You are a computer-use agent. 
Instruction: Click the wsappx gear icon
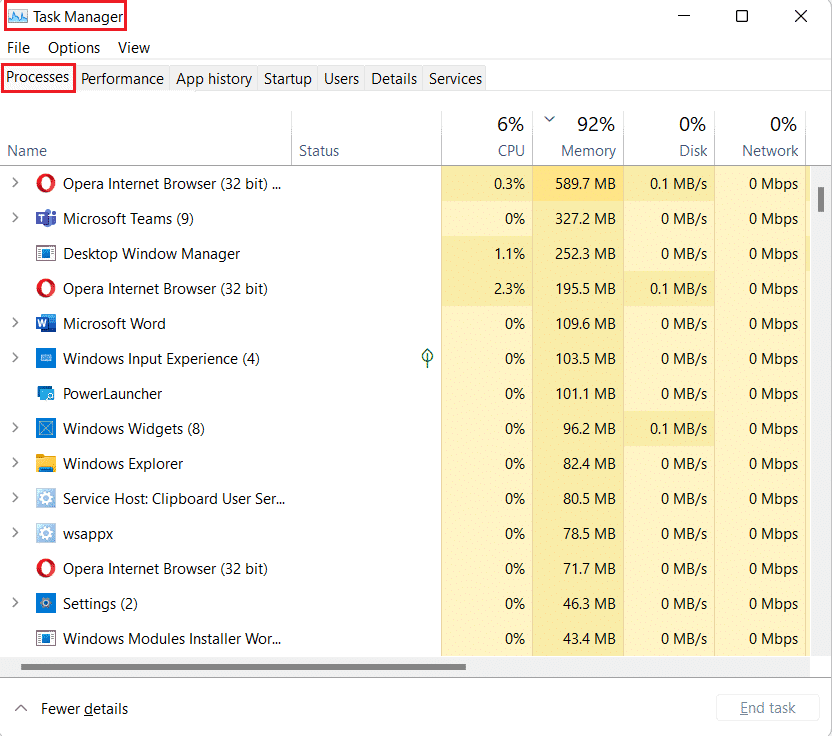[x=44, y=533]
